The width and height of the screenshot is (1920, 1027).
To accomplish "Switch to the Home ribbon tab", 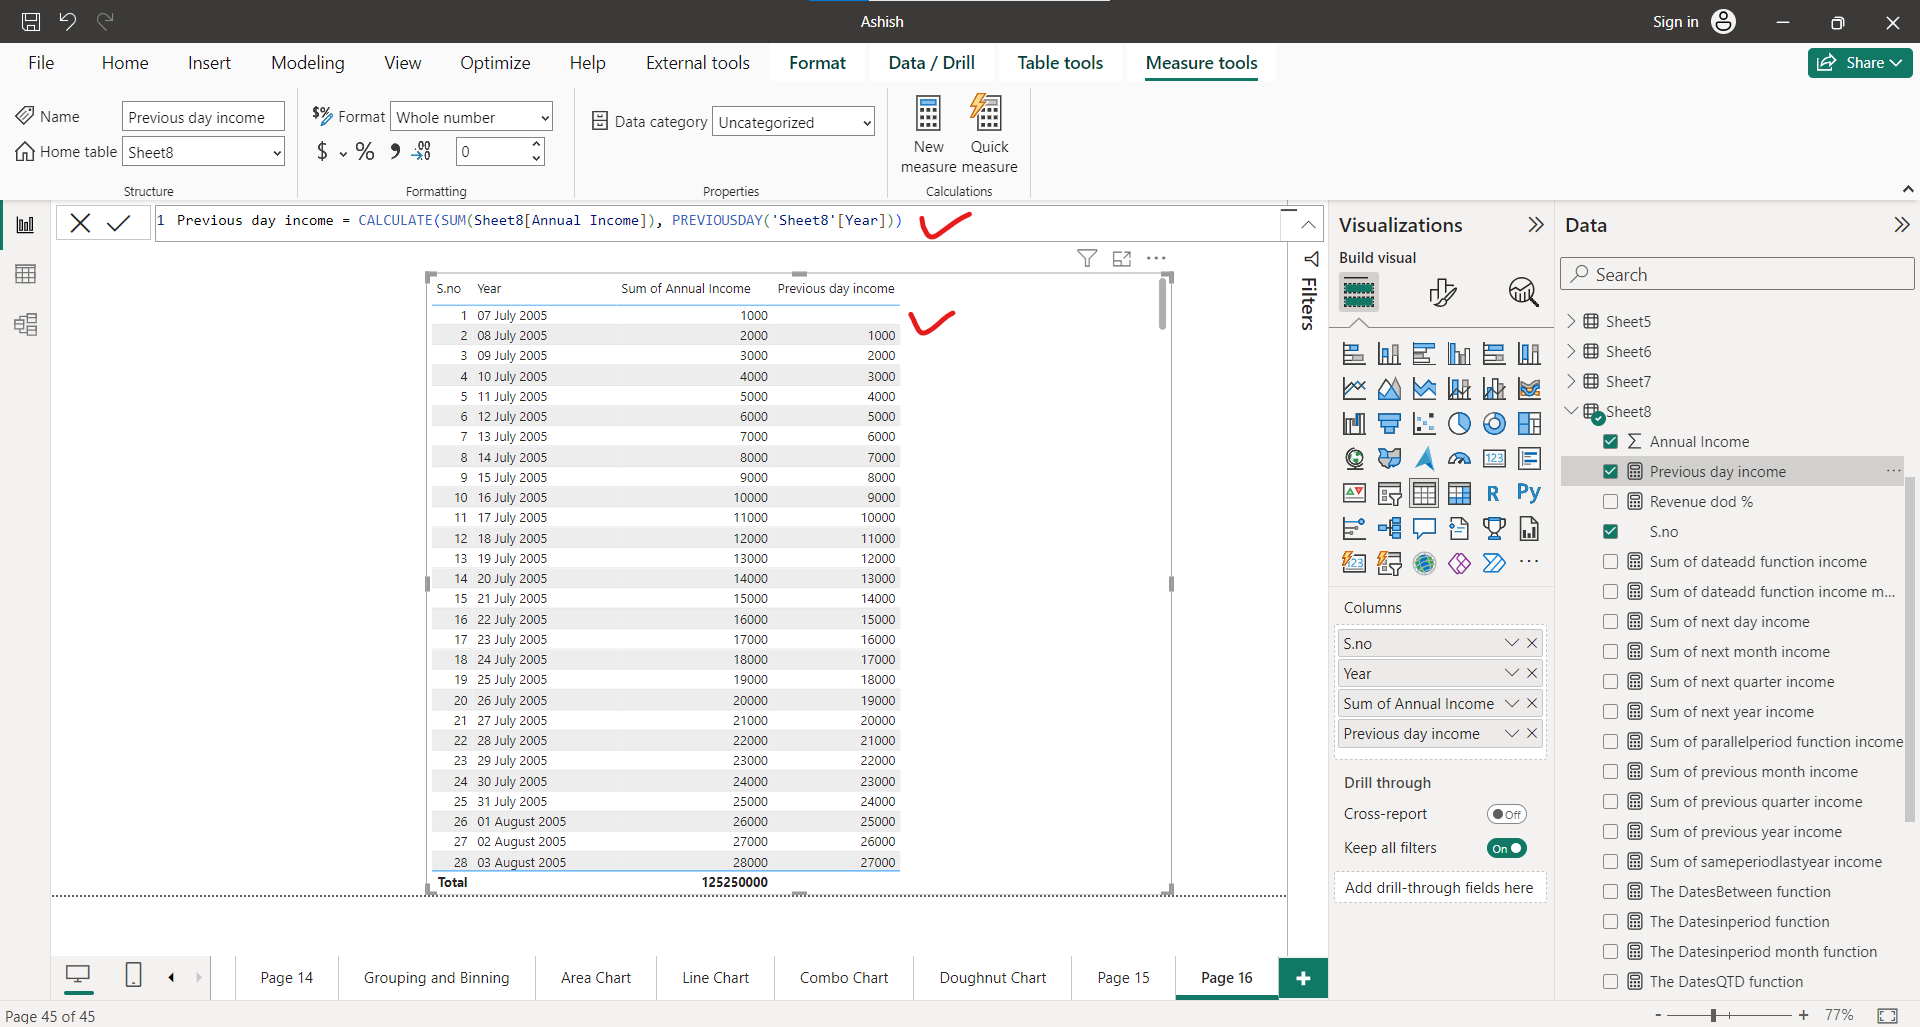I will pos(124,62).
